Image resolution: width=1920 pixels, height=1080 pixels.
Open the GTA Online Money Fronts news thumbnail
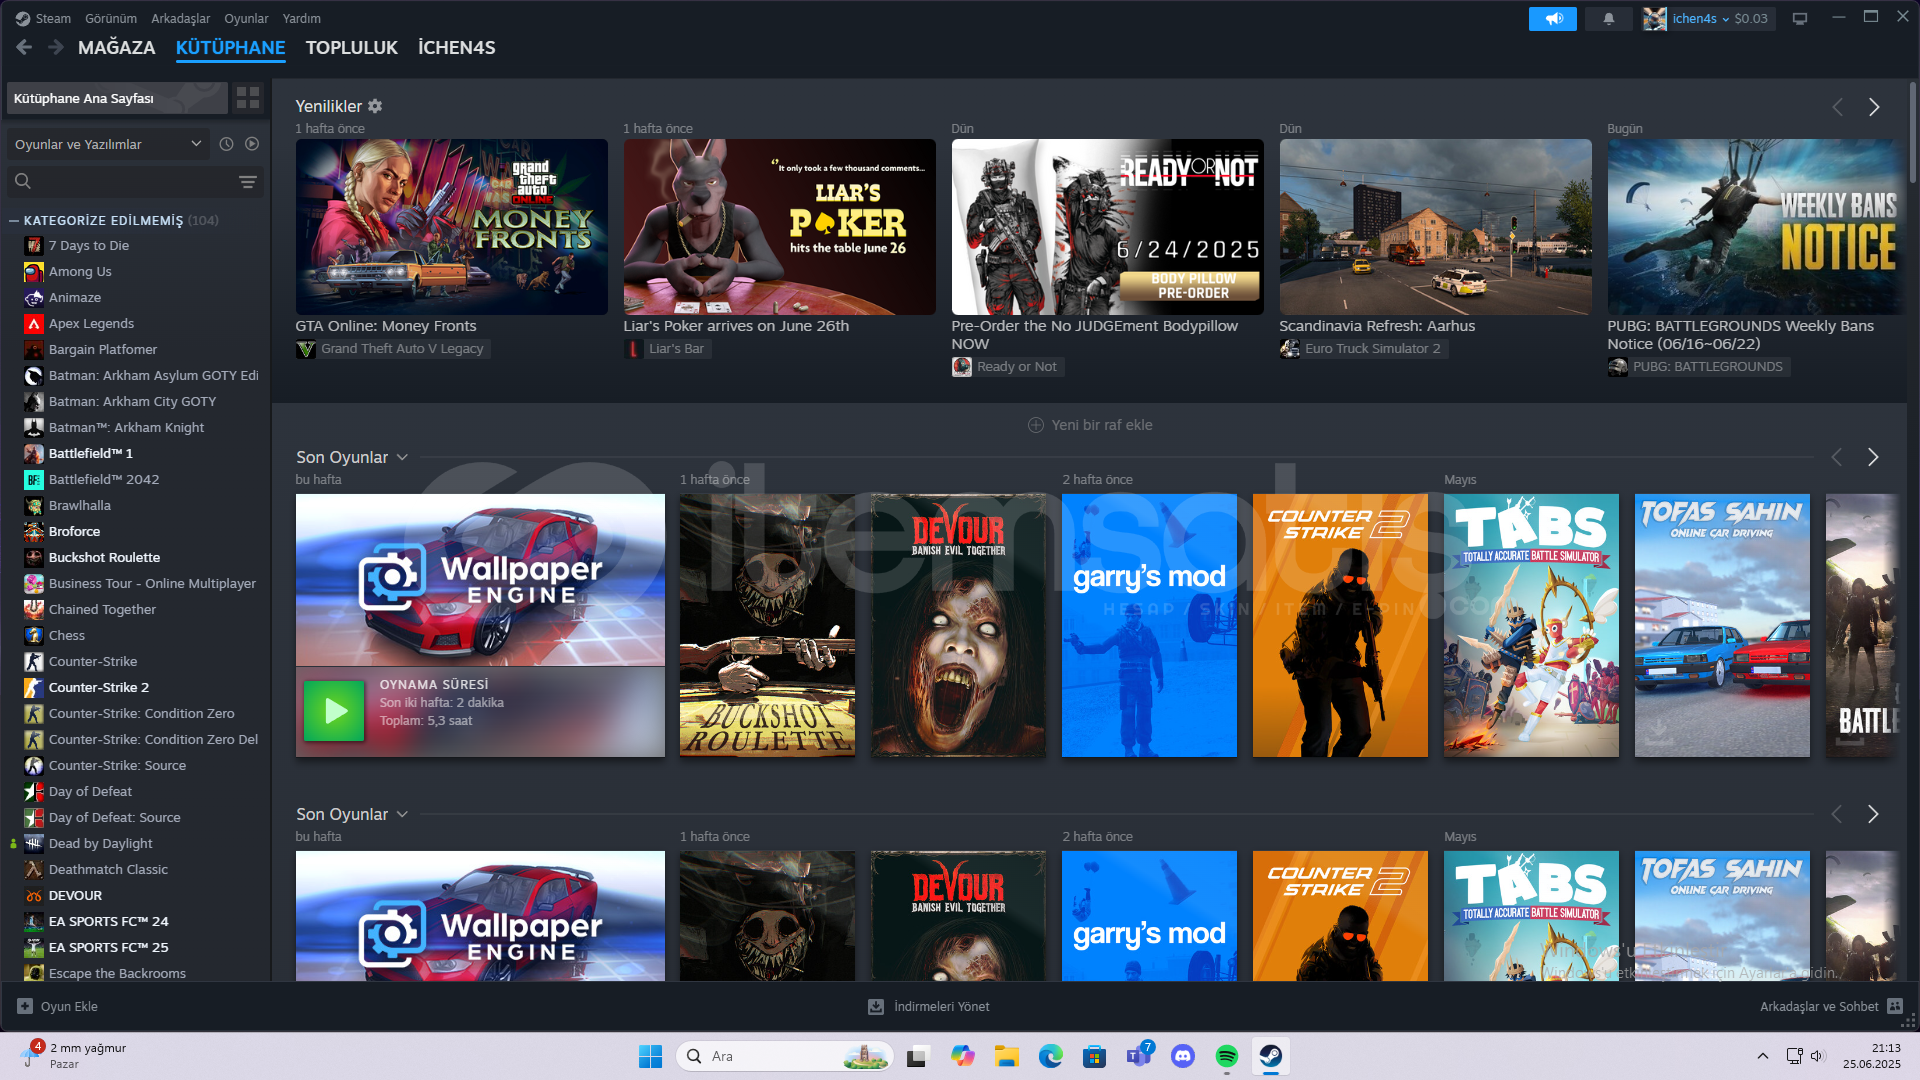pos(451,227)
